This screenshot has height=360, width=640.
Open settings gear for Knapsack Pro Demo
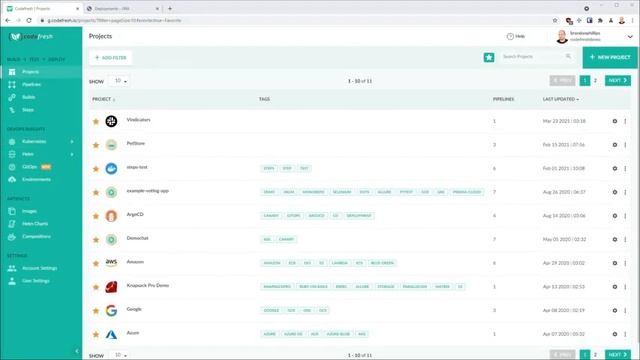(615, 287)
